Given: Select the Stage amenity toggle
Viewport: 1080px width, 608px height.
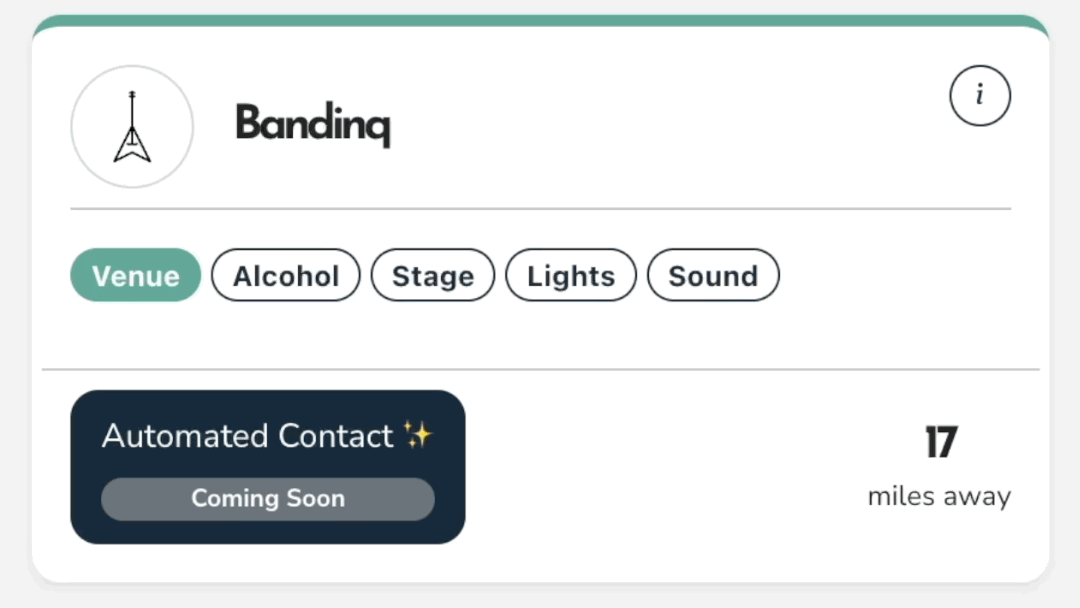Looking at the screenshot, I should 432,275.
